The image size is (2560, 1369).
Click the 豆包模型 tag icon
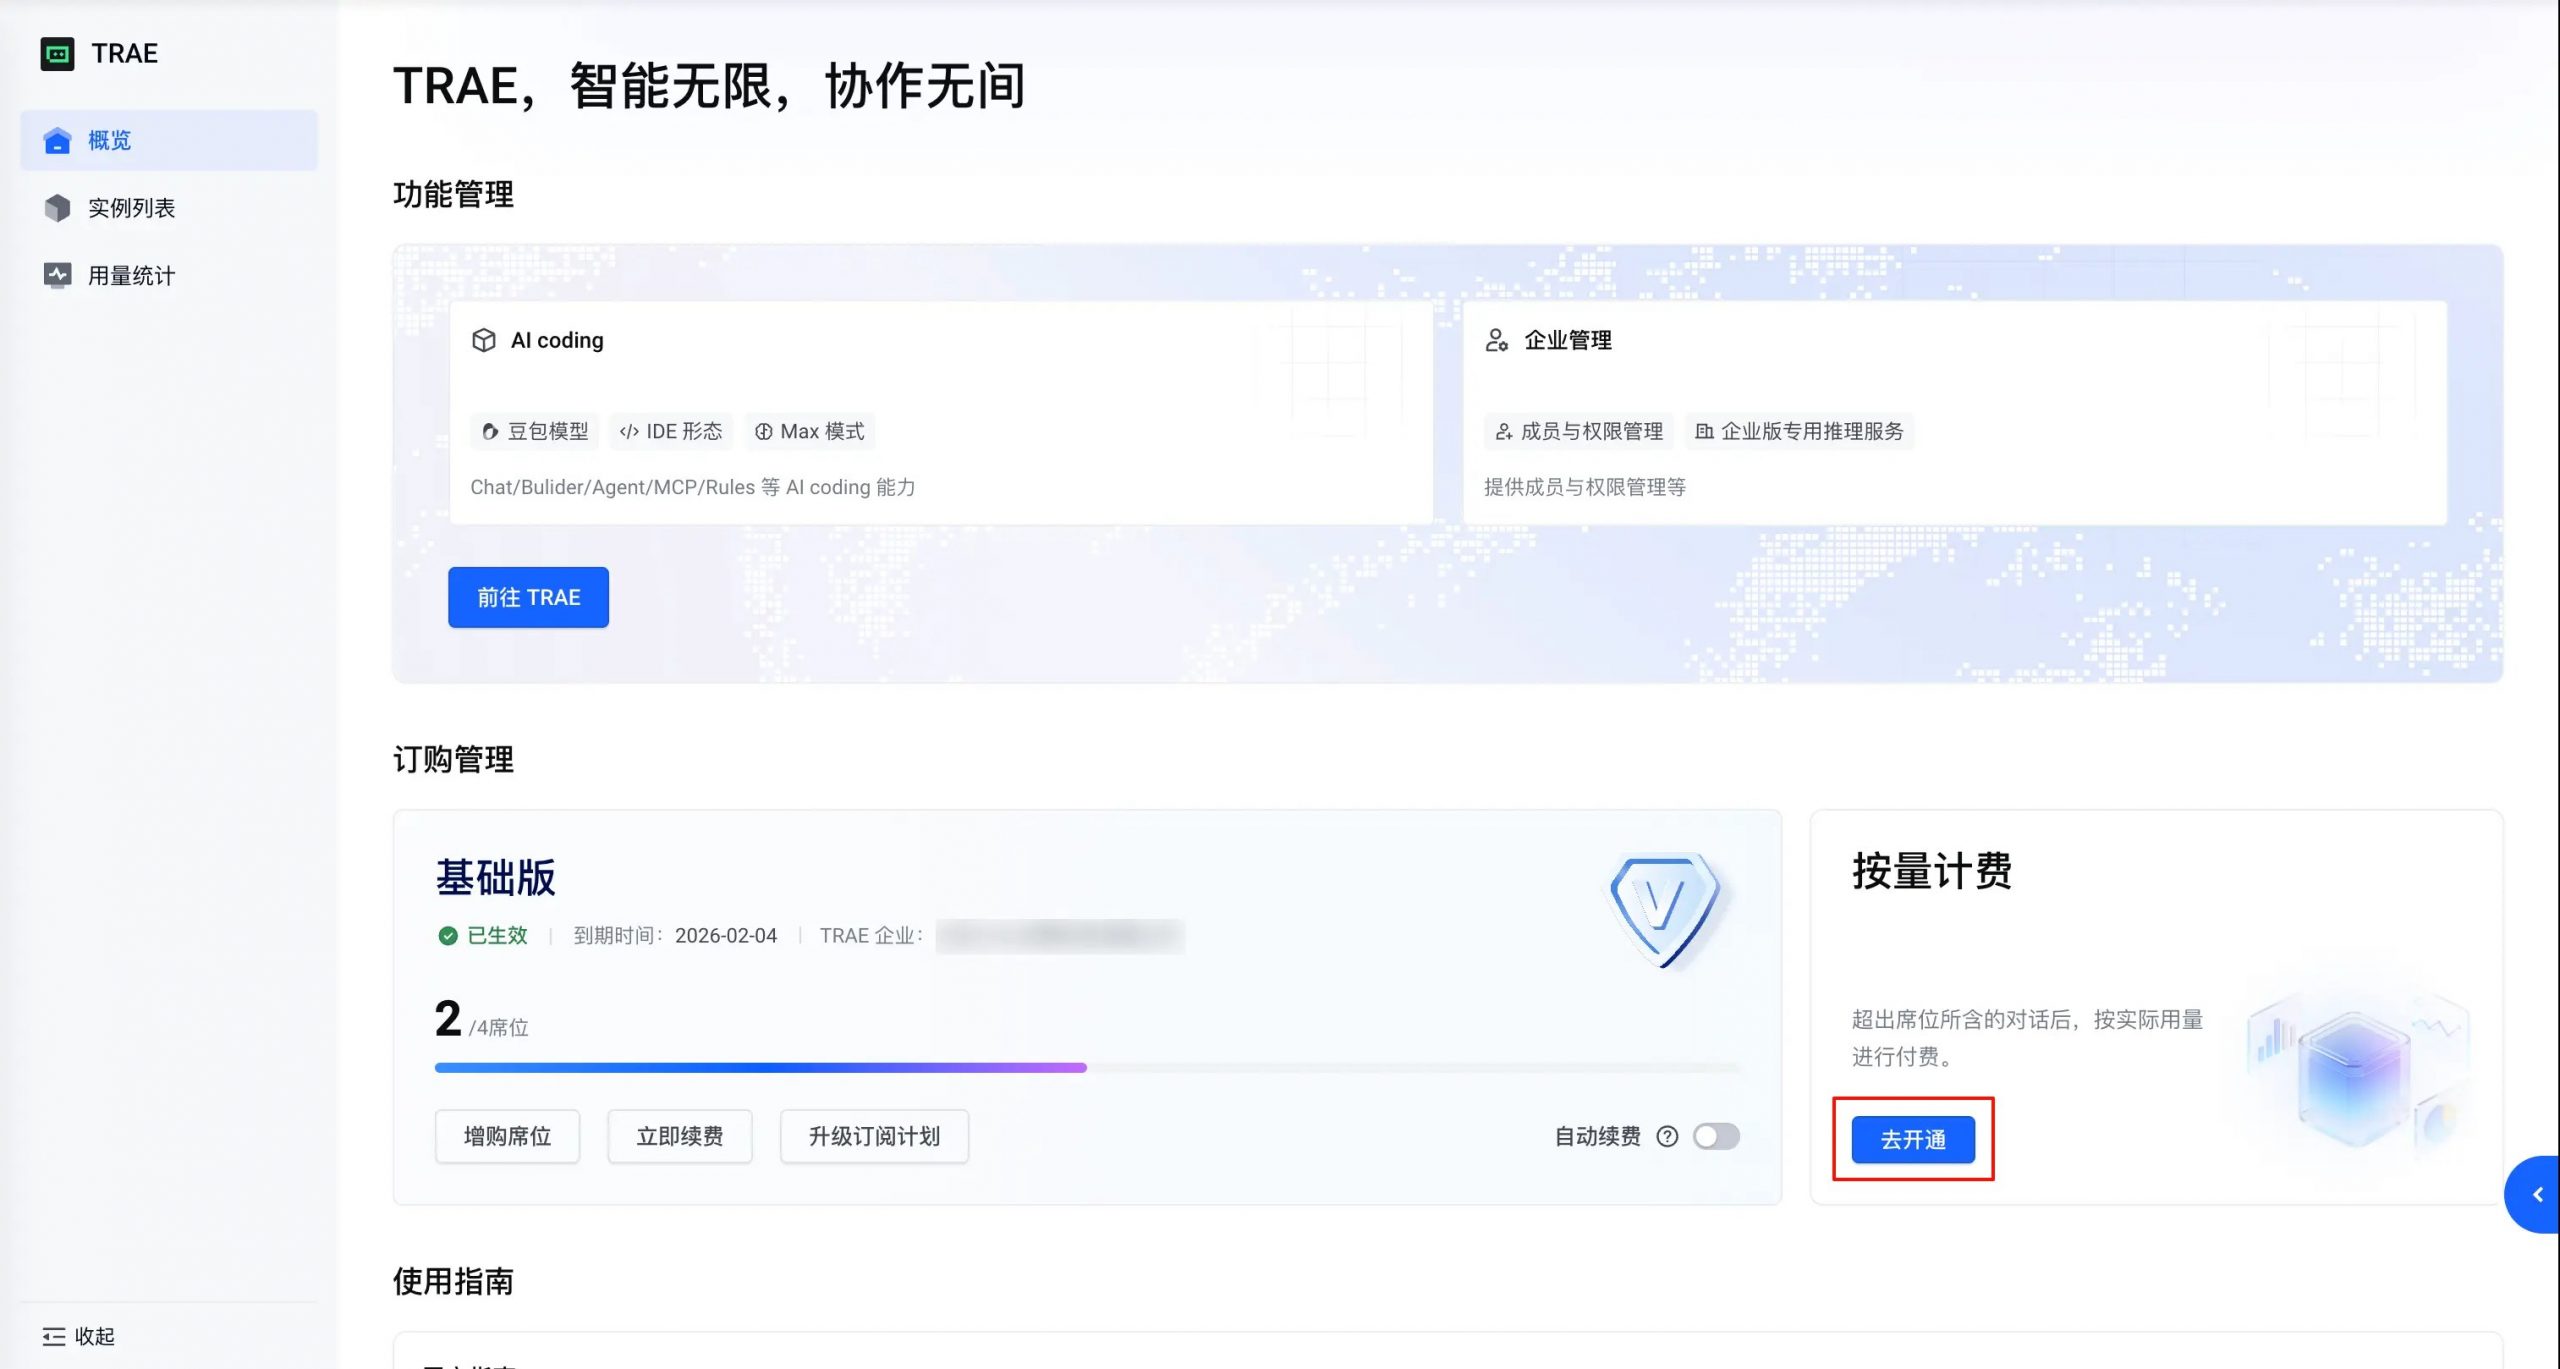pyautogui.click(x=490, y=432)
